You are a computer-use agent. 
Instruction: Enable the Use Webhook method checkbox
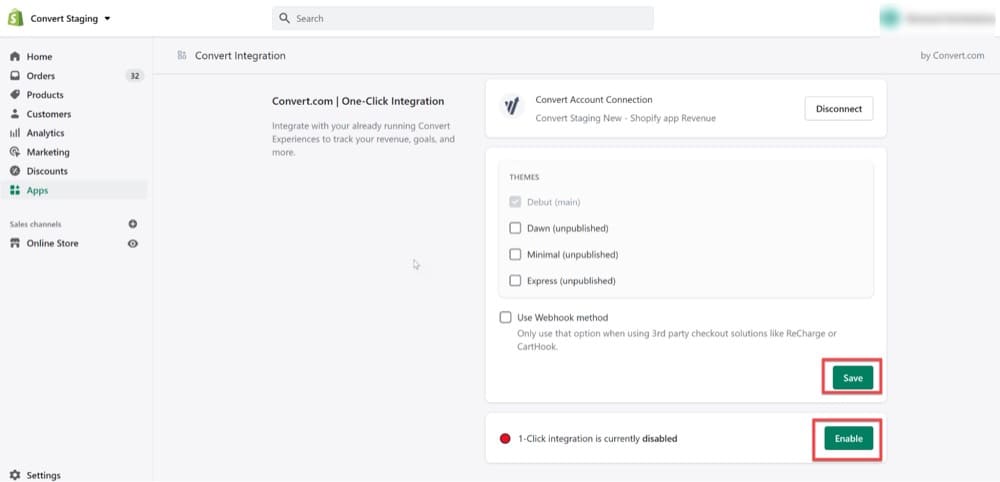click(506, 318)
